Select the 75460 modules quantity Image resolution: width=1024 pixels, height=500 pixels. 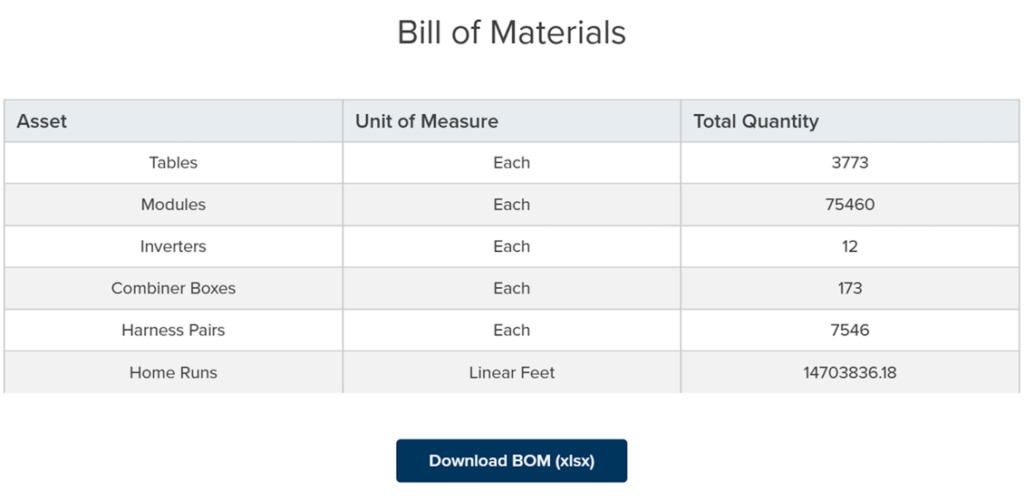[849, 205]
